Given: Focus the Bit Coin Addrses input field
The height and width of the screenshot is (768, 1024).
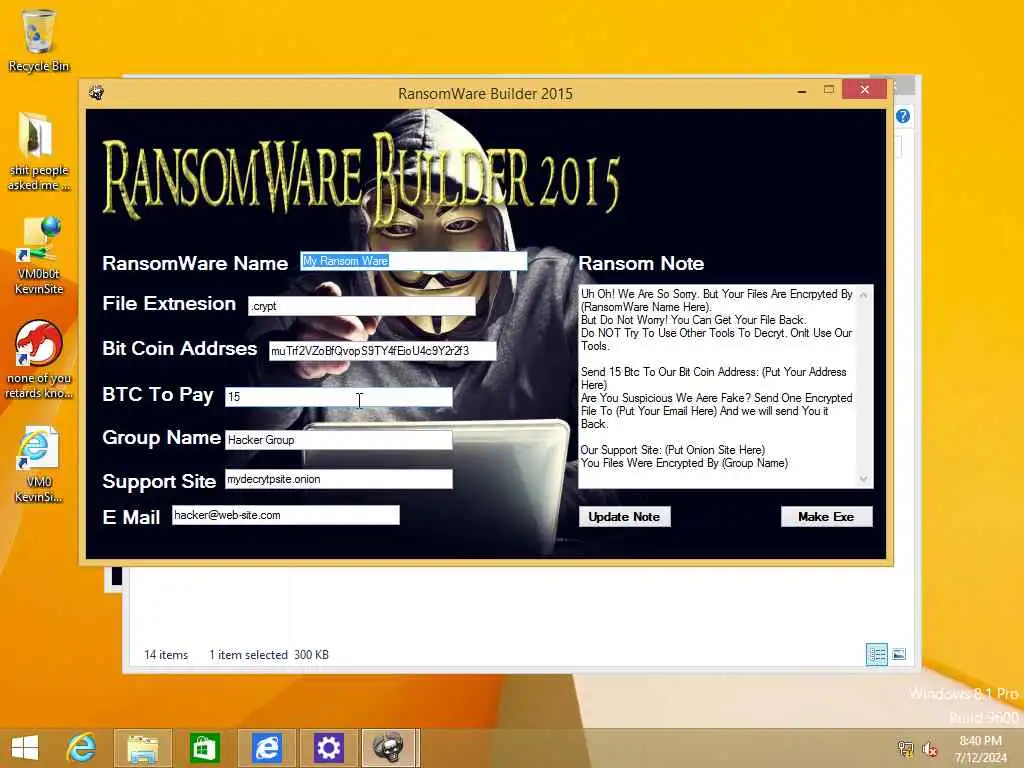Looking at the screenshot, I should coord(382,351).
